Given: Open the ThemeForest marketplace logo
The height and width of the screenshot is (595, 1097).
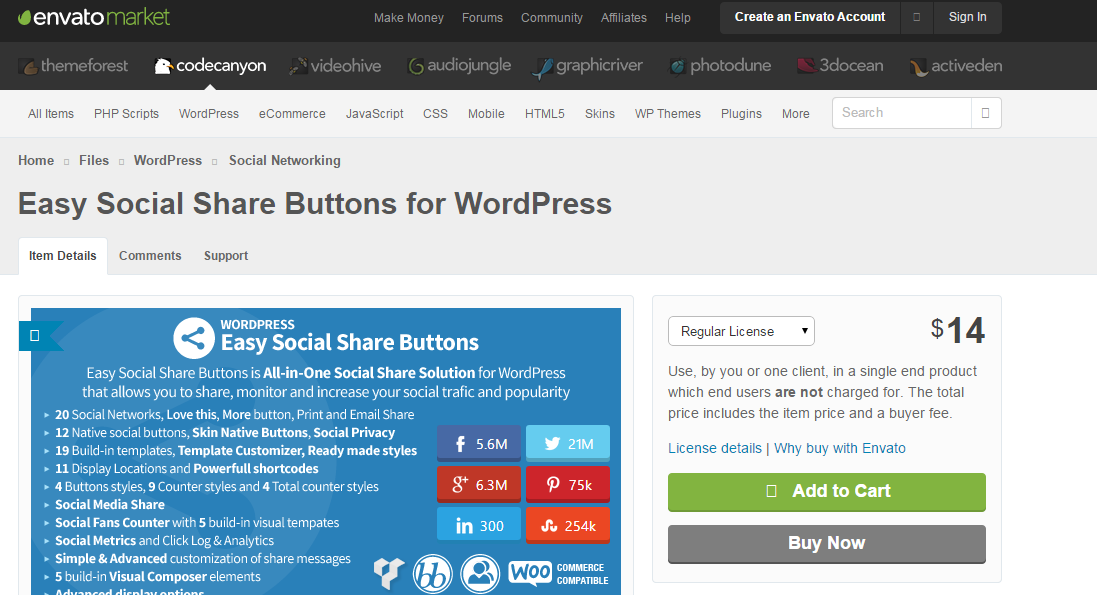Looking at the screenshot, I should [73, 66].
